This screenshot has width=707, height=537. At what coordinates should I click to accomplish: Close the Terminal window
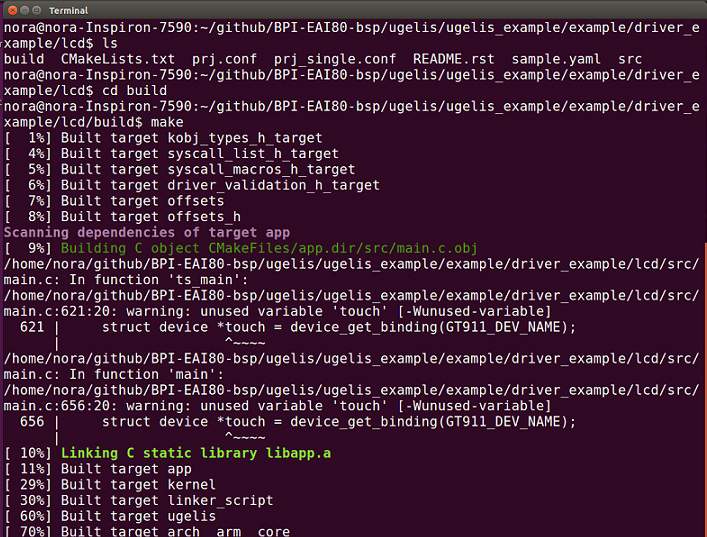[13, 10]
